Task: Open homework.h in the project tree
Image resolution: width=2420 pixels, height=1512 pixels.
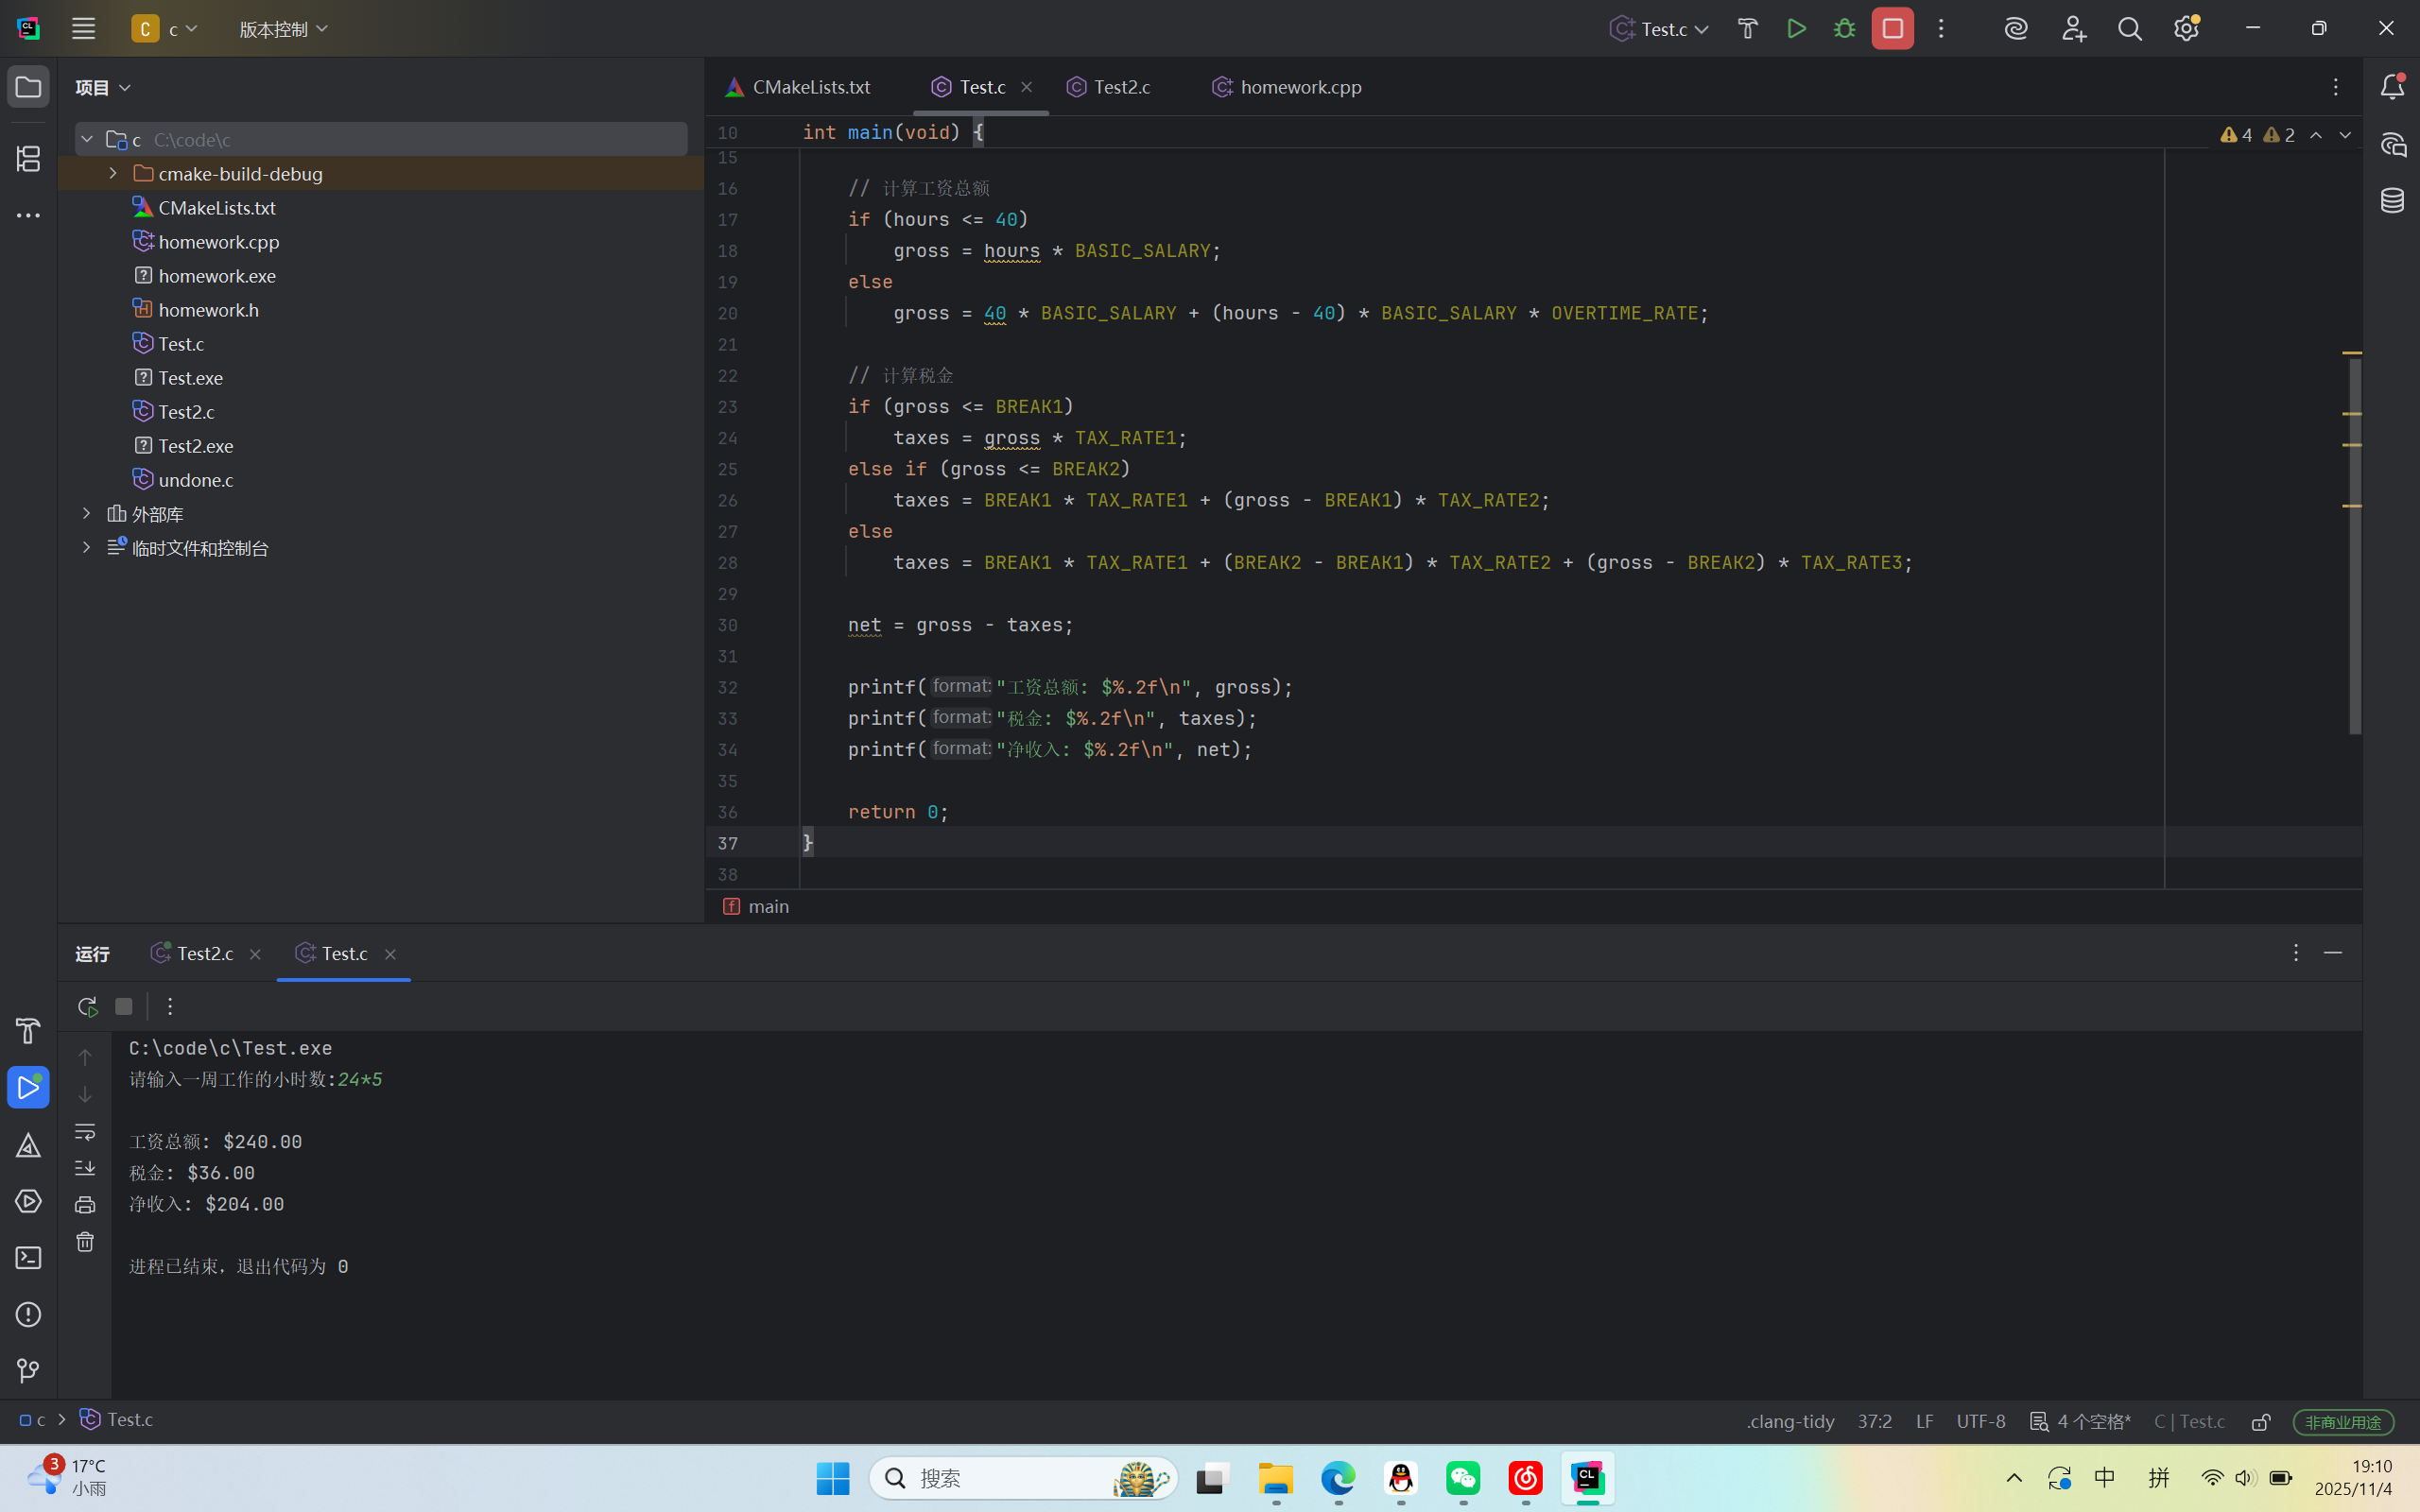Action: click(x=208, y=310)
